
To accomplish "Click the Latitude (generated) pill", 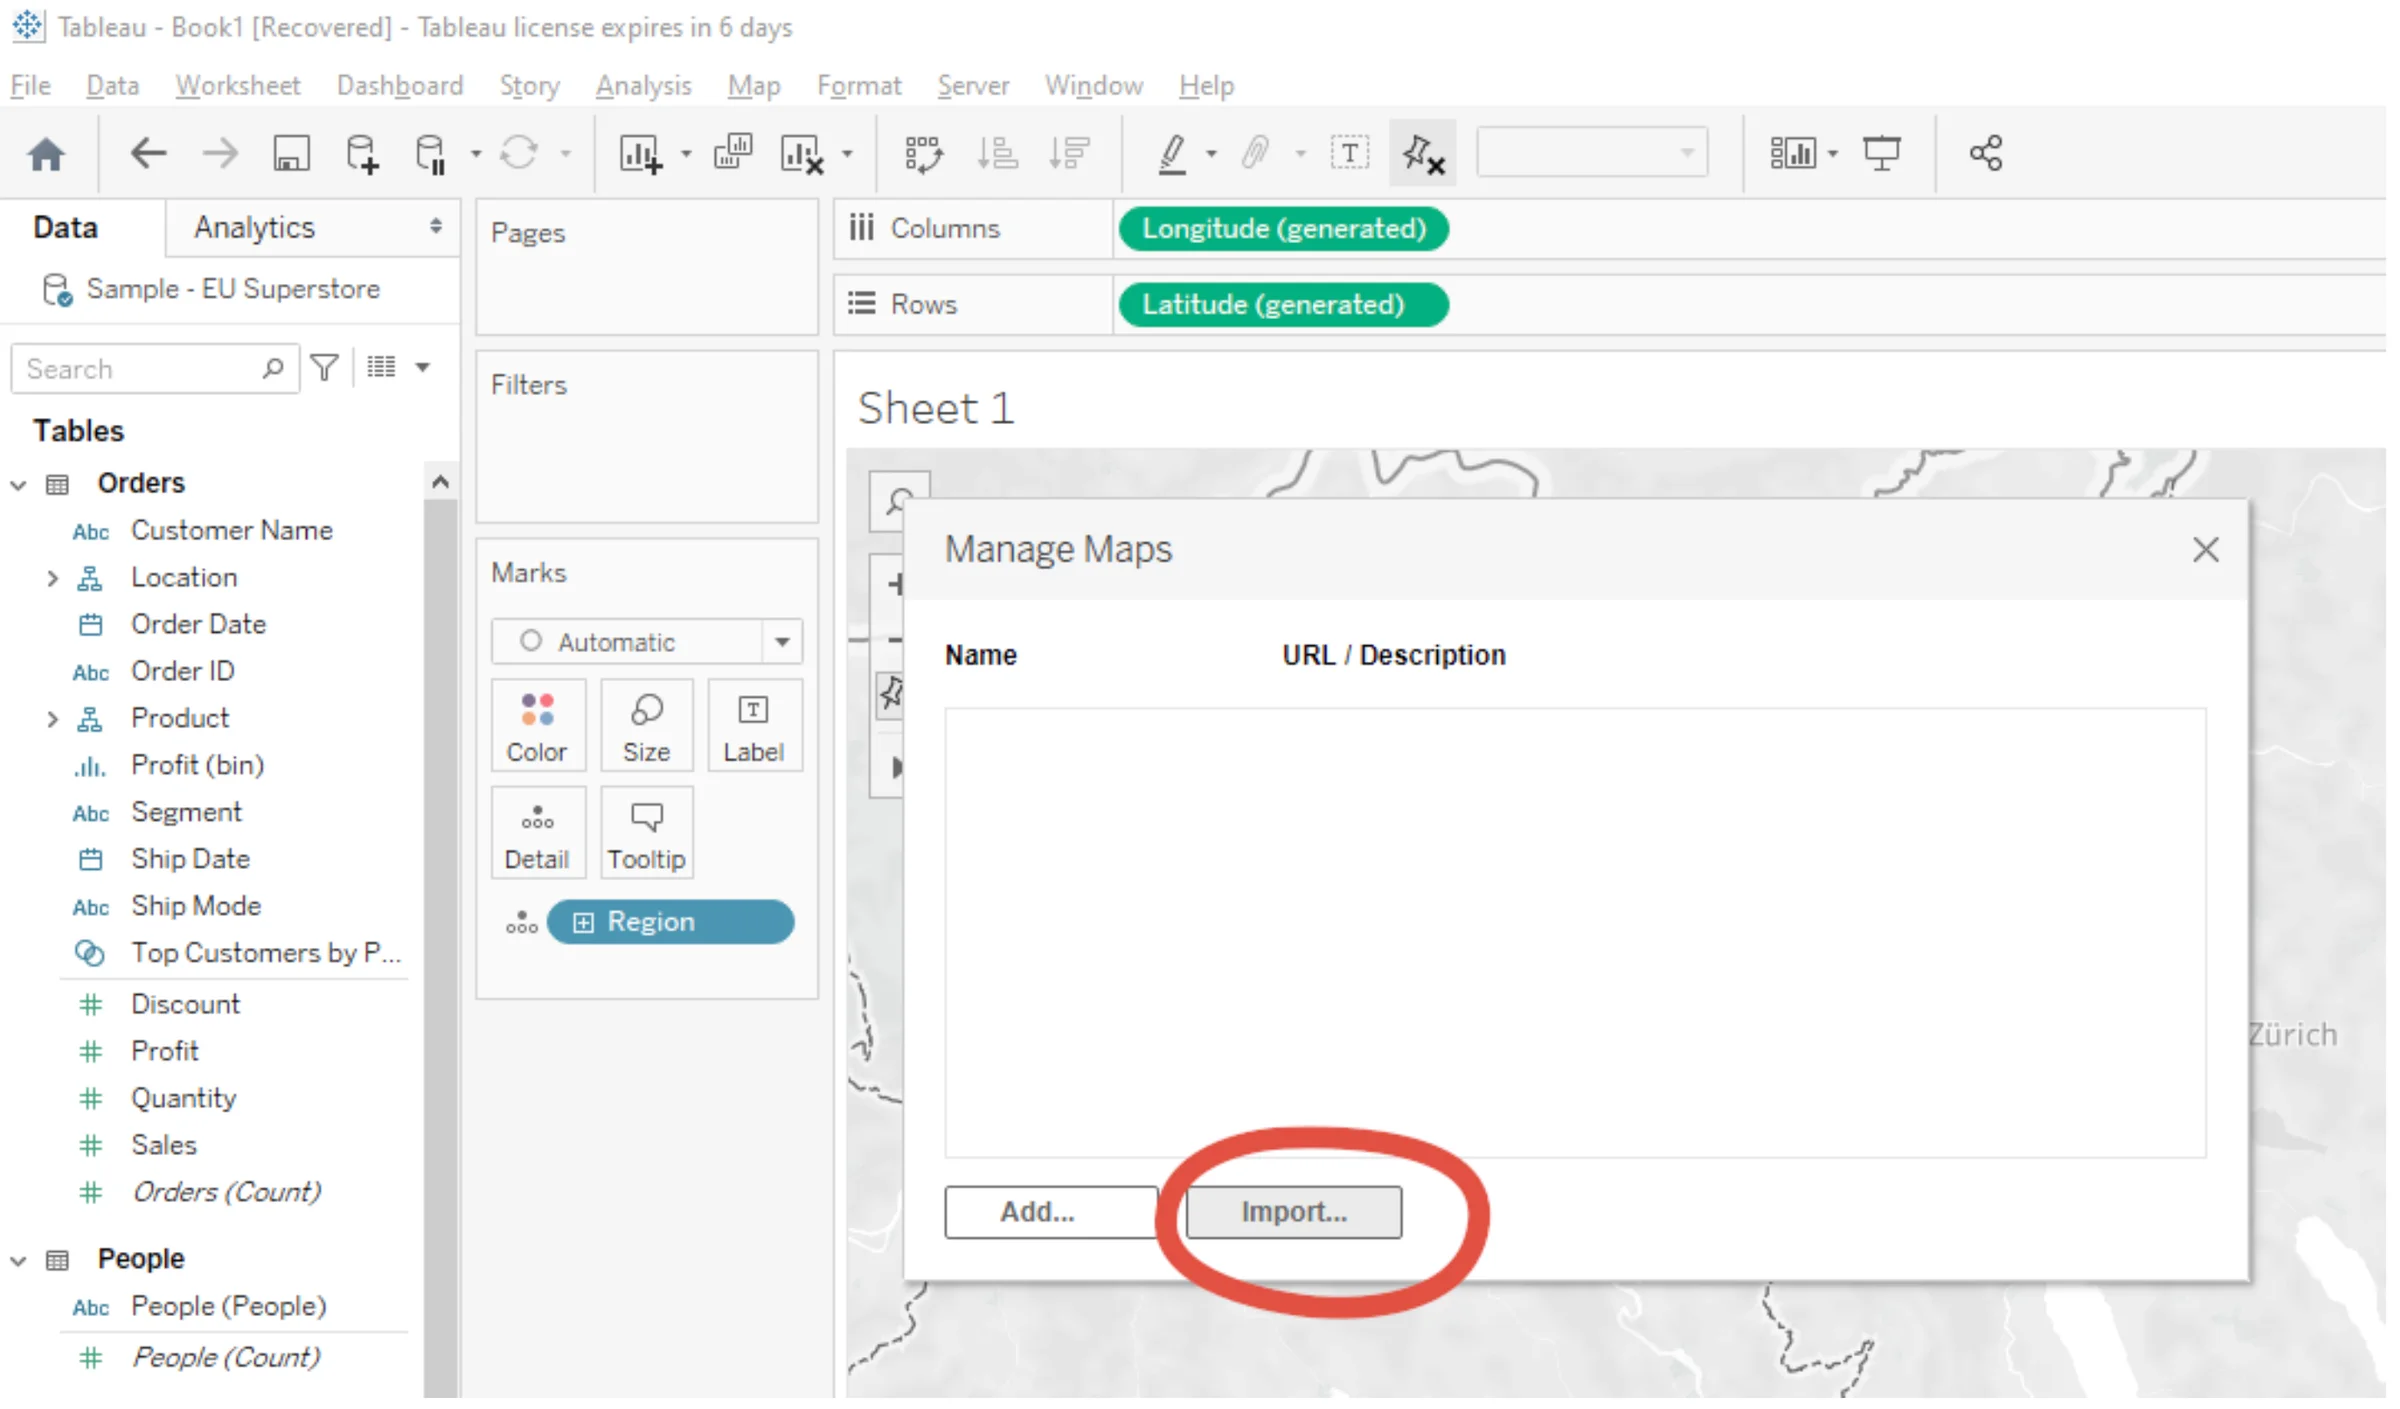I will pos(1283,305).
